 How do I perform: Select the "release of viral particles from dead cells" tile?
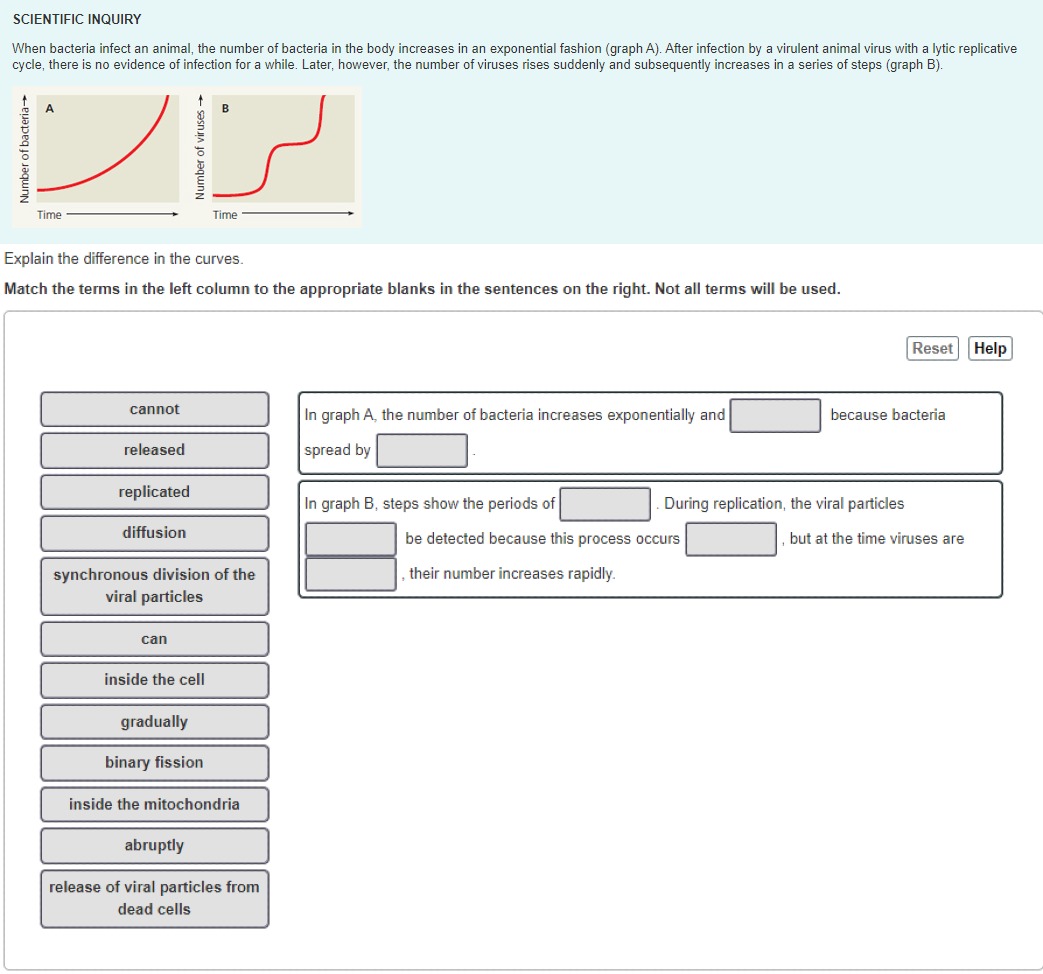click(x=154, y=897)
